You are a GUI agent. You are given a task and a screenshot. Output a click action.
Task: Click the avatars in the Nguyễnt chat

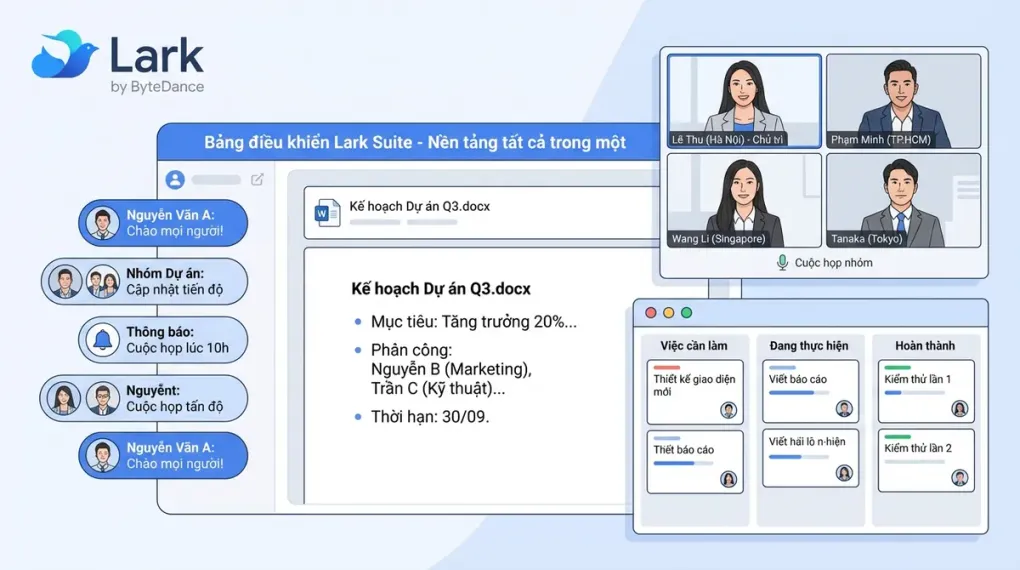coord(85,398)
